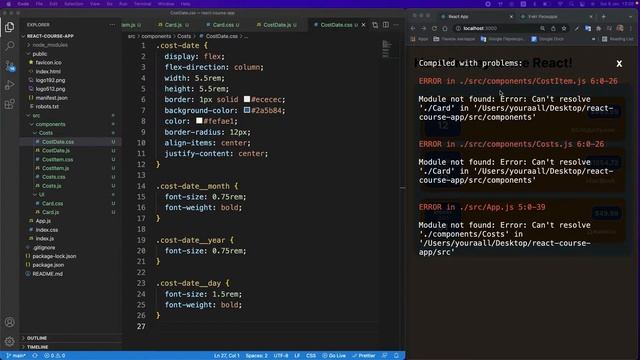Open the Explorer view in activity bar

coord(9,27)
